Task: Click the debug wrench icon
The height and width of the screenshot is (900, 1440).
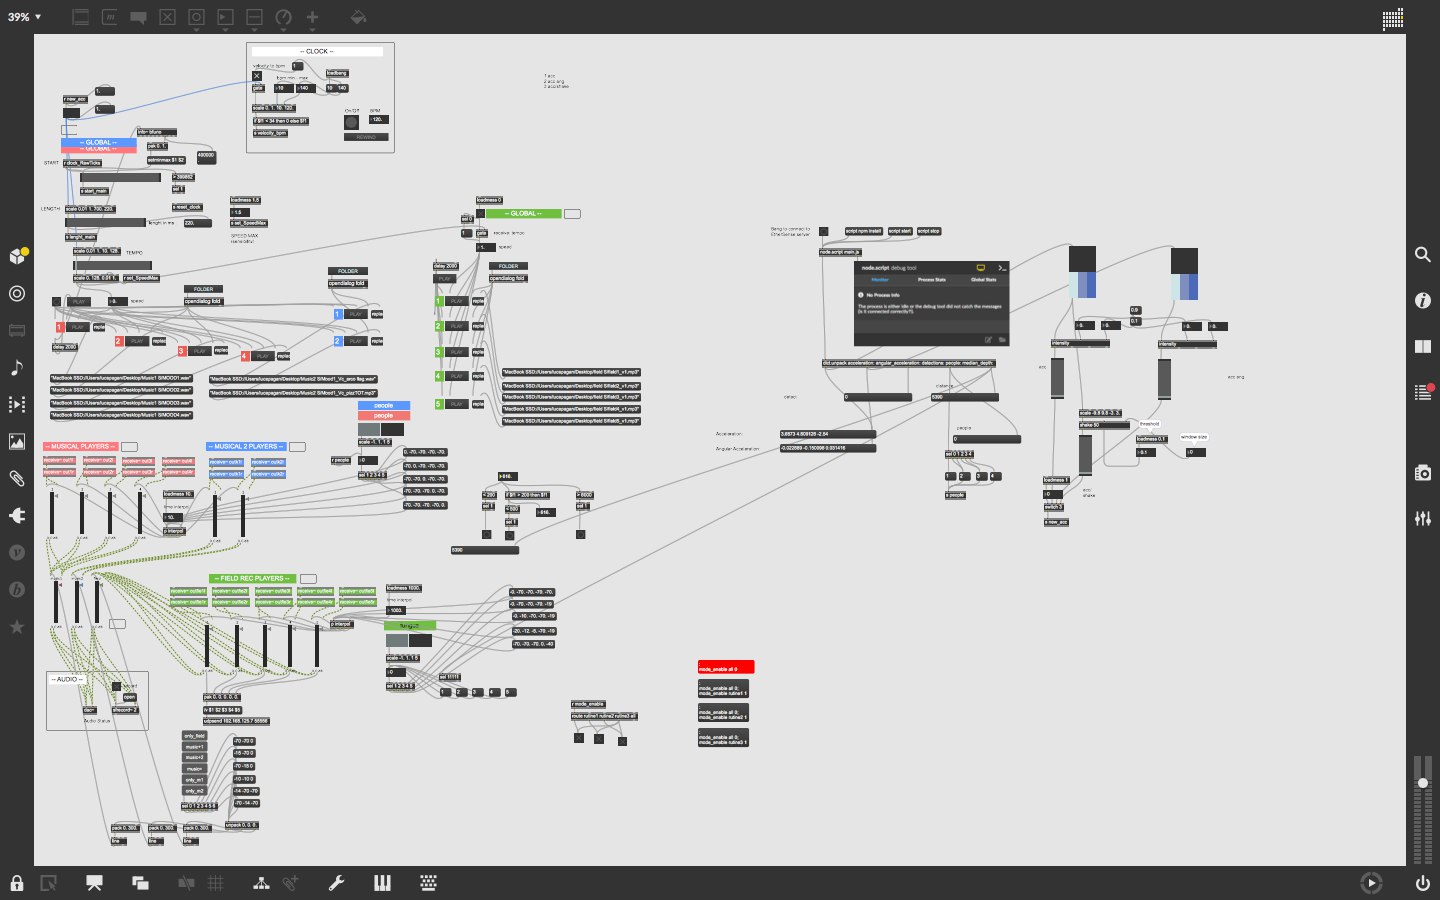Action: tap(336, 883)
